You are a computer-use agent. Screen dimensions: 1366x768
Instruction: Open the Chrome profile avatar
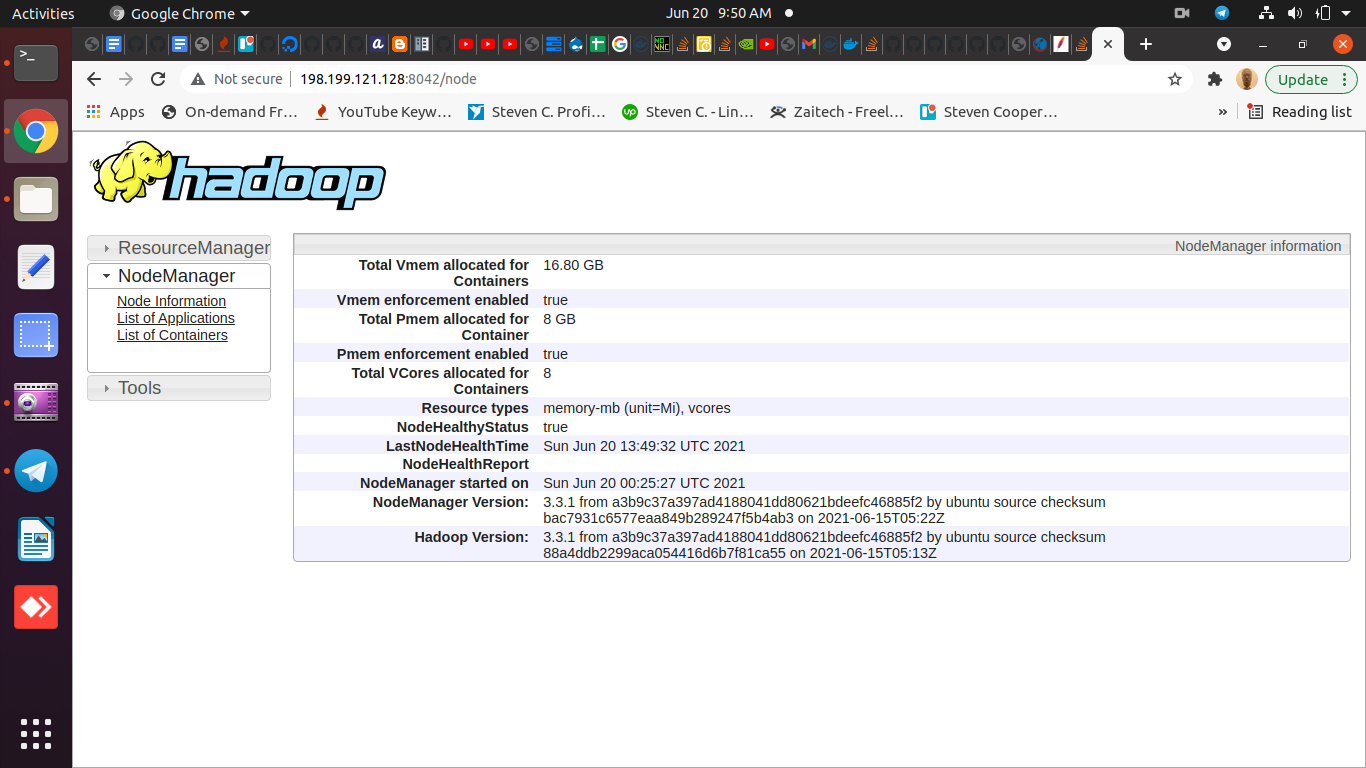(1246, 79)
